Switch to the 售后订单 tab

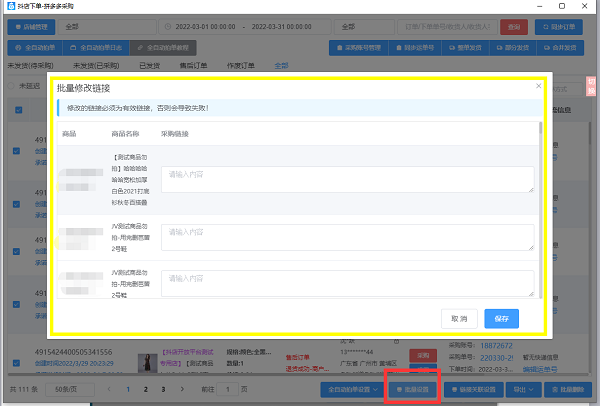tap(193, 66)
